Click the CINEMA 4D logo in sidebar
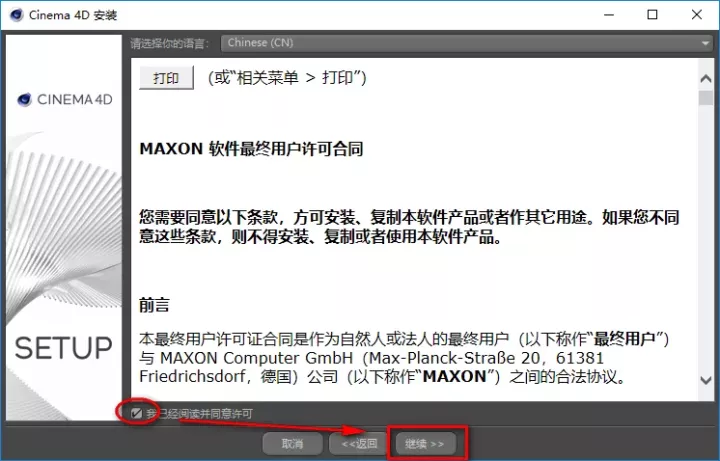Image resolution: width=720 pixels, height=461 pixels. [65, 99]
